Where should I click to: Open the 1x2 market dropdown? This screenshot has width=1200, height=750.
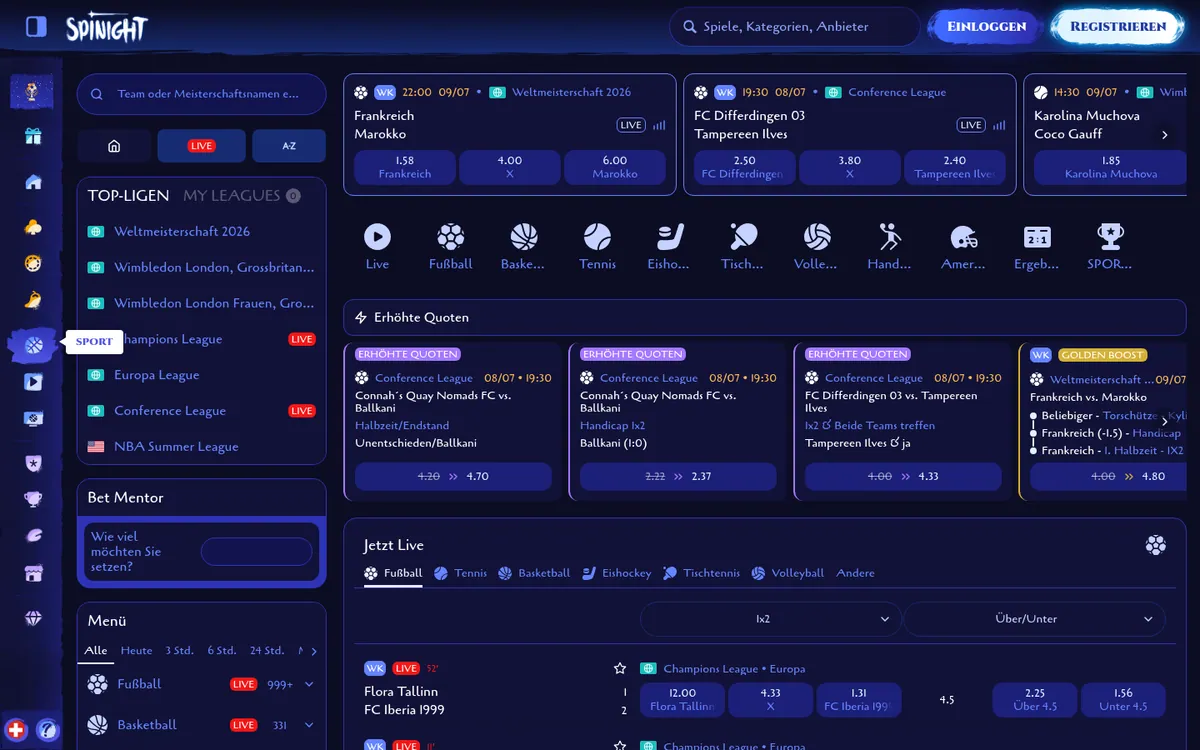point(769,619)
